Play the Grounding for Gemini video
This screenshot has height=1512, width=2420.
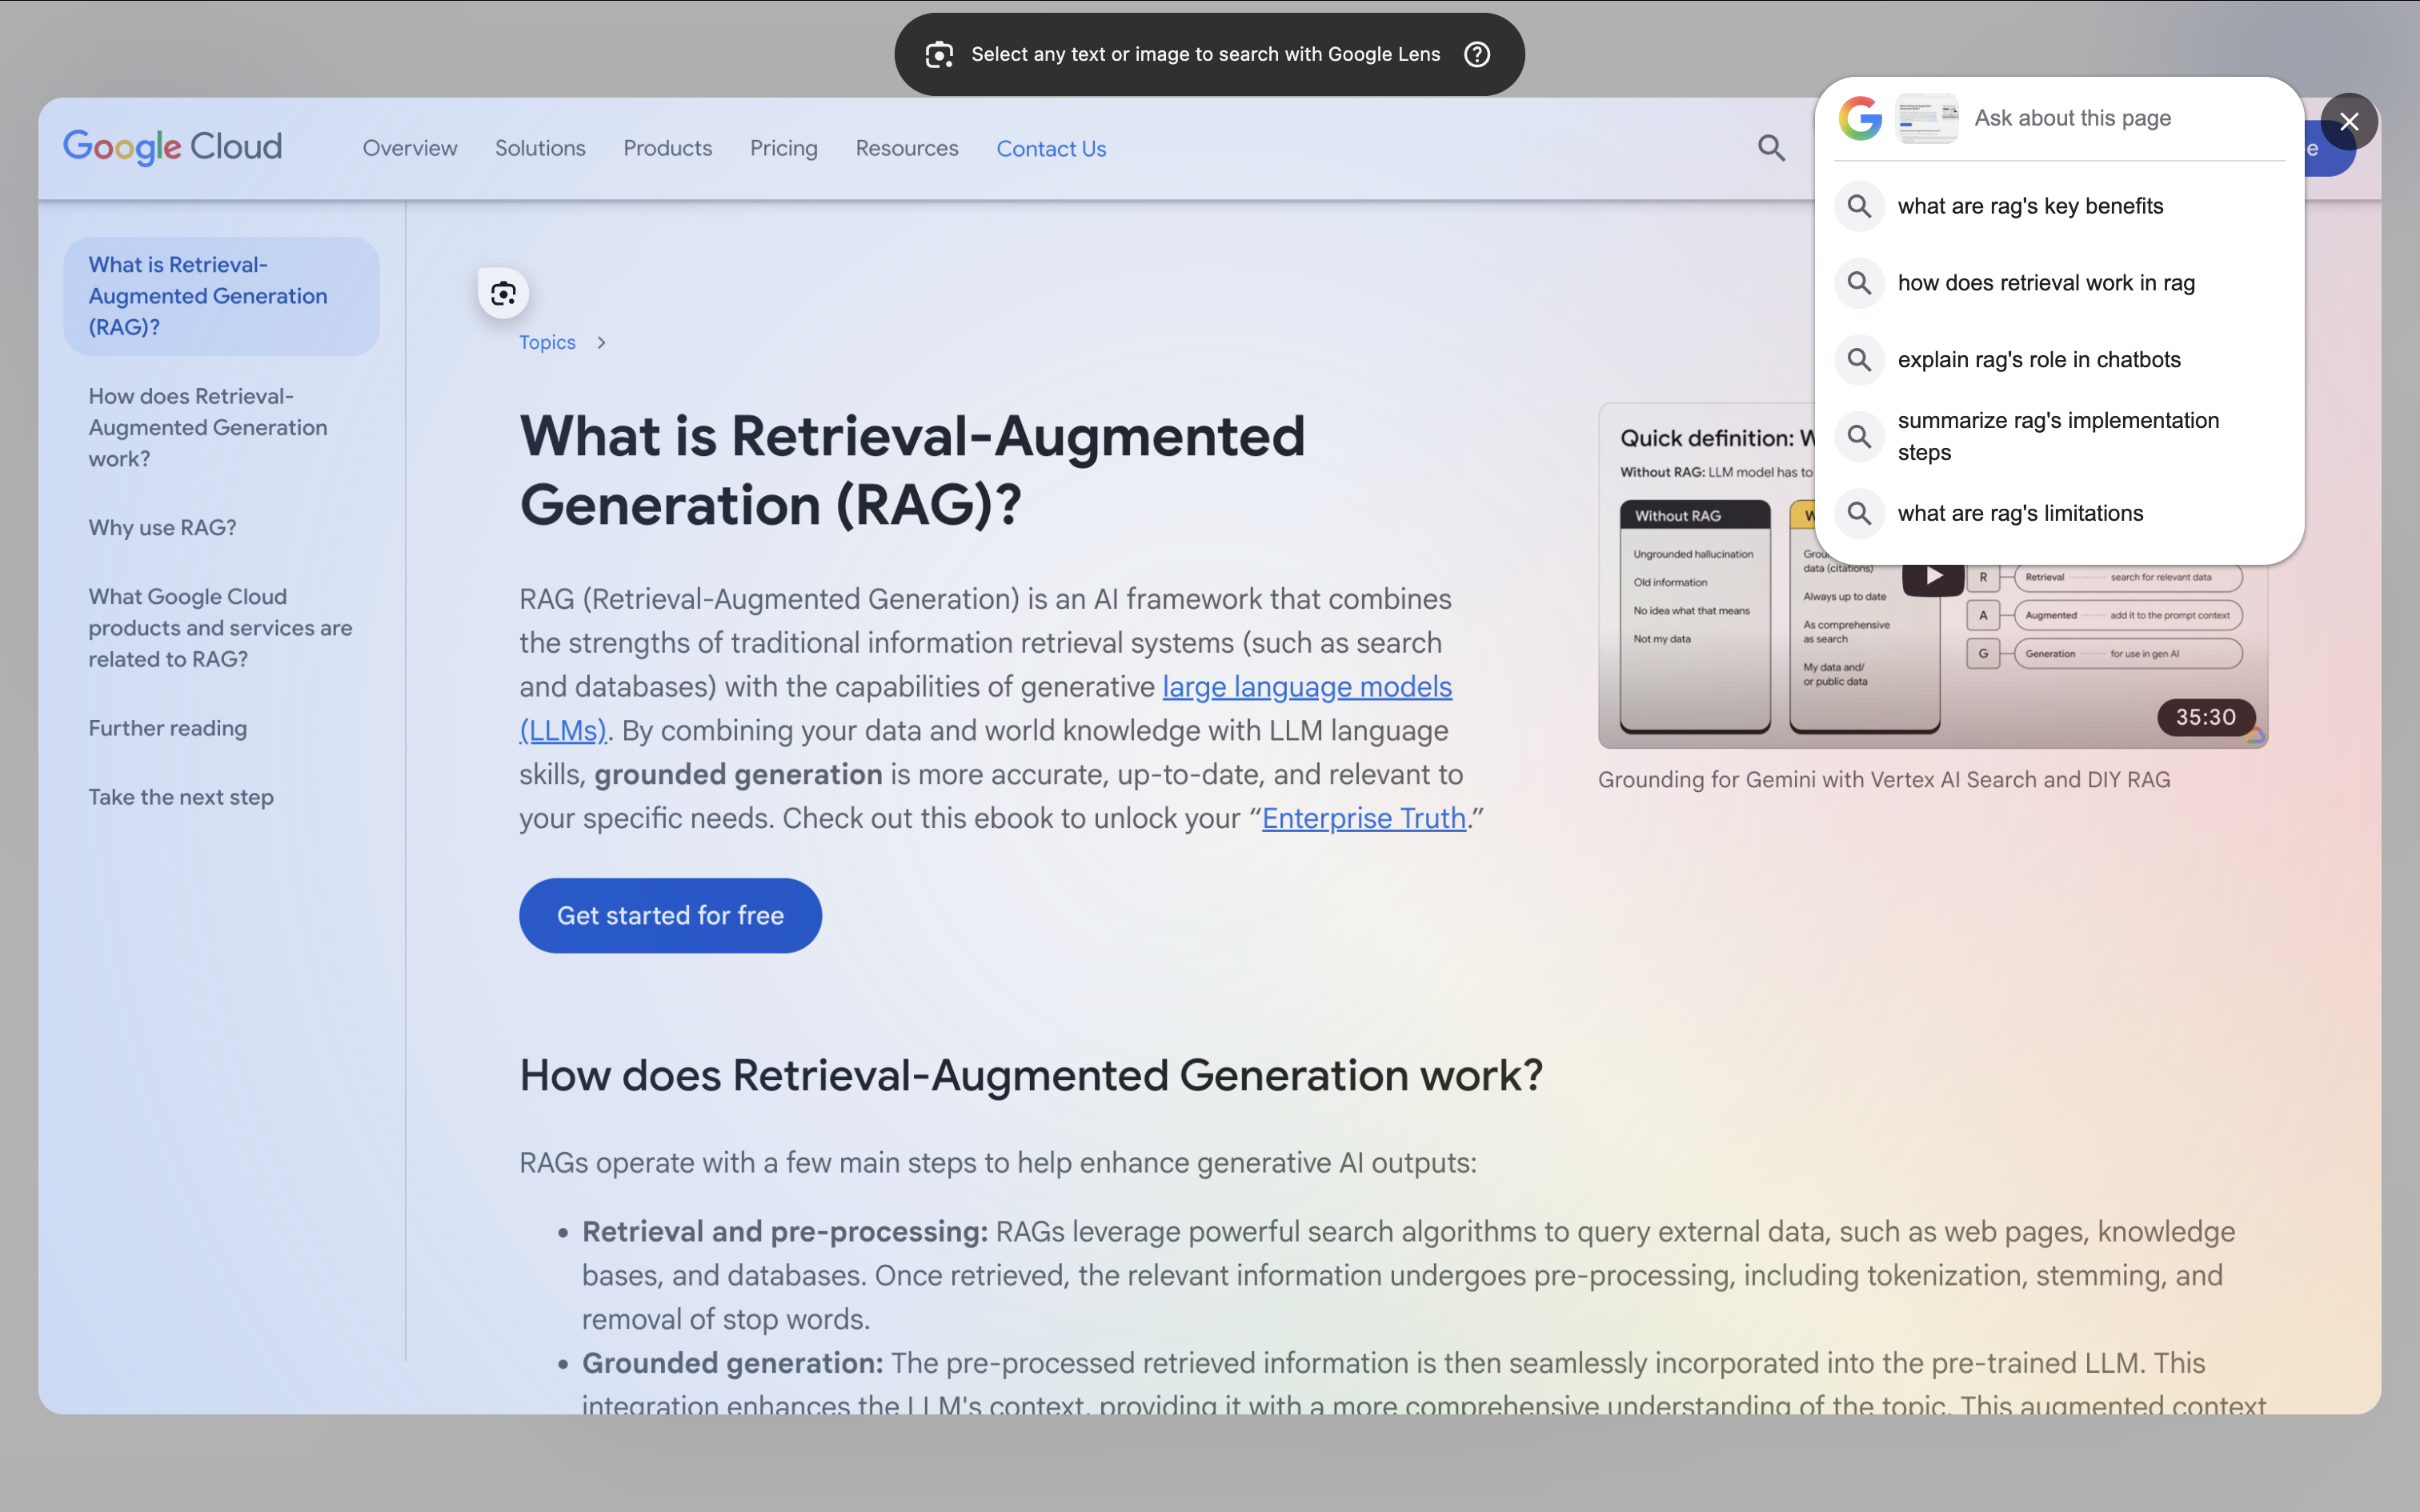coord(1933,576)
